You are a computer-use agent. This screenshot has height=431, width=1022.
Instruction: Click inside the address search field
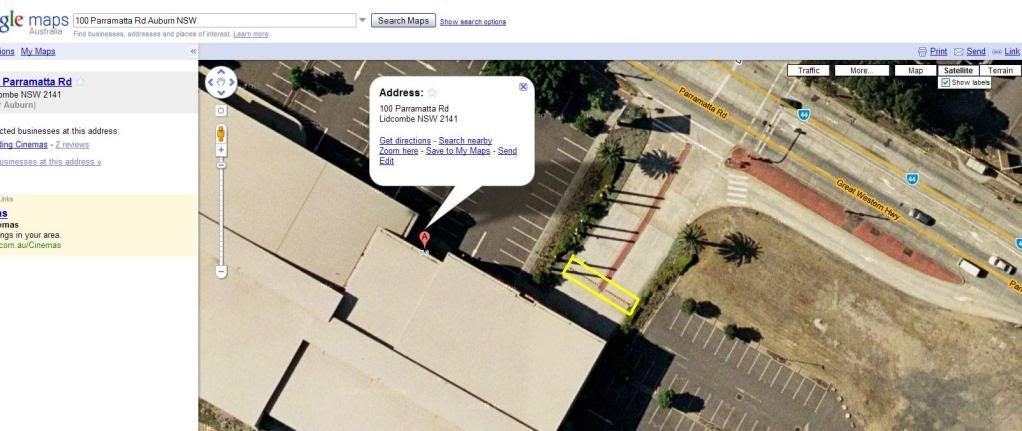[214, 20]
